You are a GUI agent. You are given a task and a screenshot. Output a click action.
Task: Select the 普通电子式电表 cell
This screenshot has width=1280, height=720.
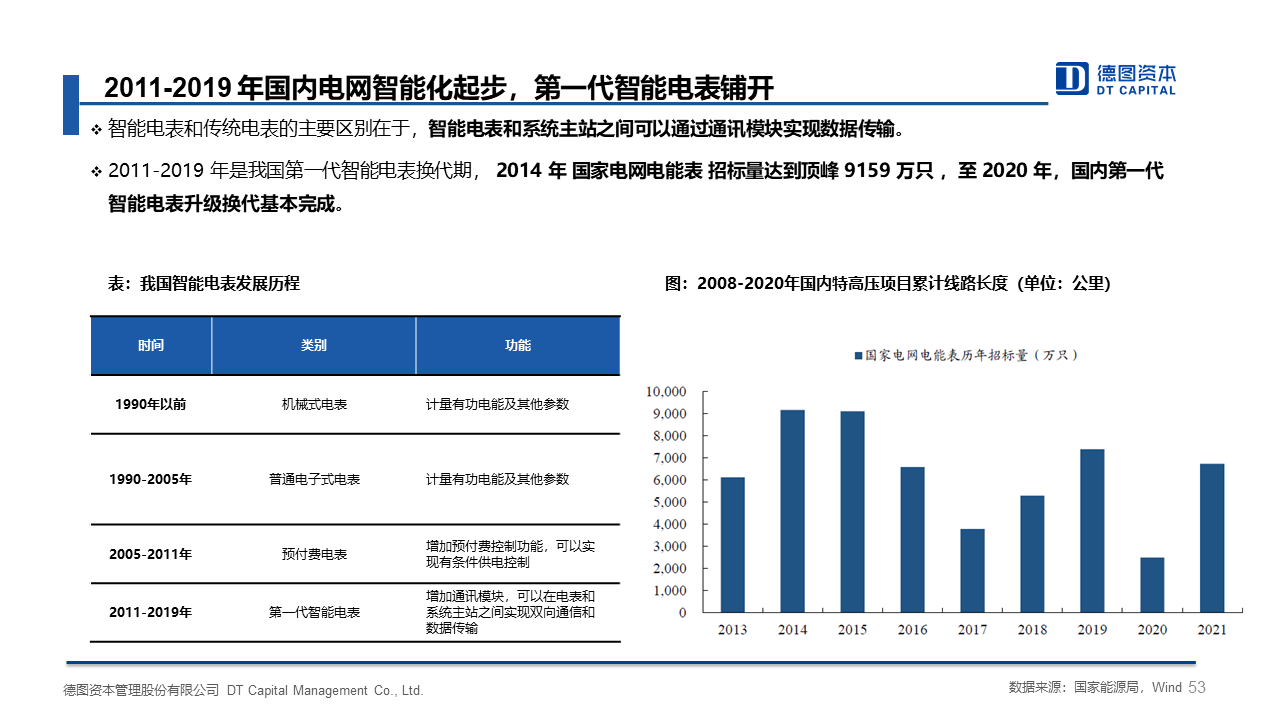(314, 479)
